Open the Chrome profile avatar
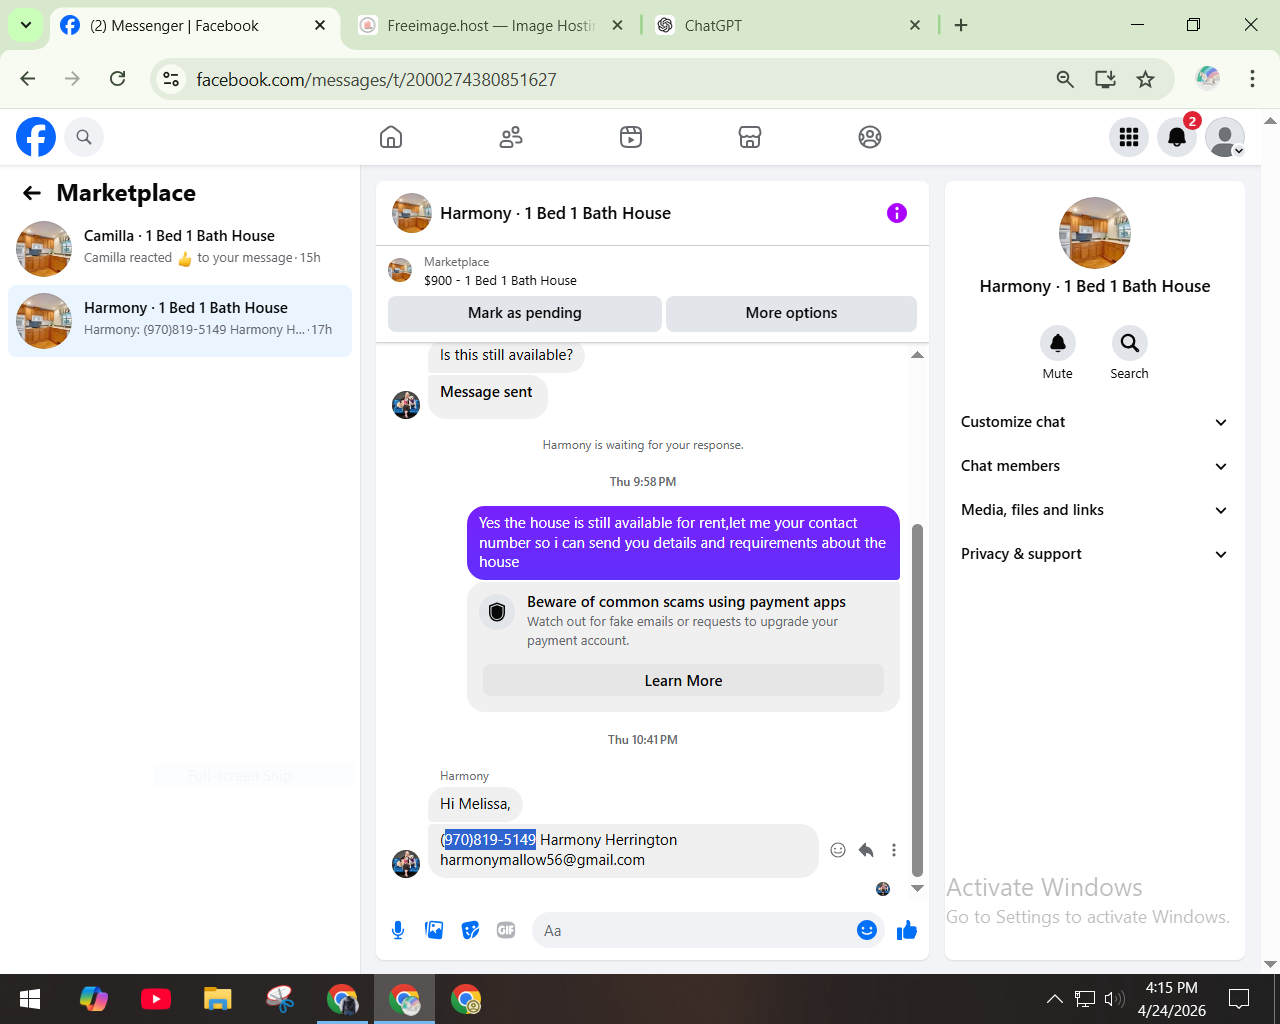1280x1024 pixels. tap(1208, 78)
